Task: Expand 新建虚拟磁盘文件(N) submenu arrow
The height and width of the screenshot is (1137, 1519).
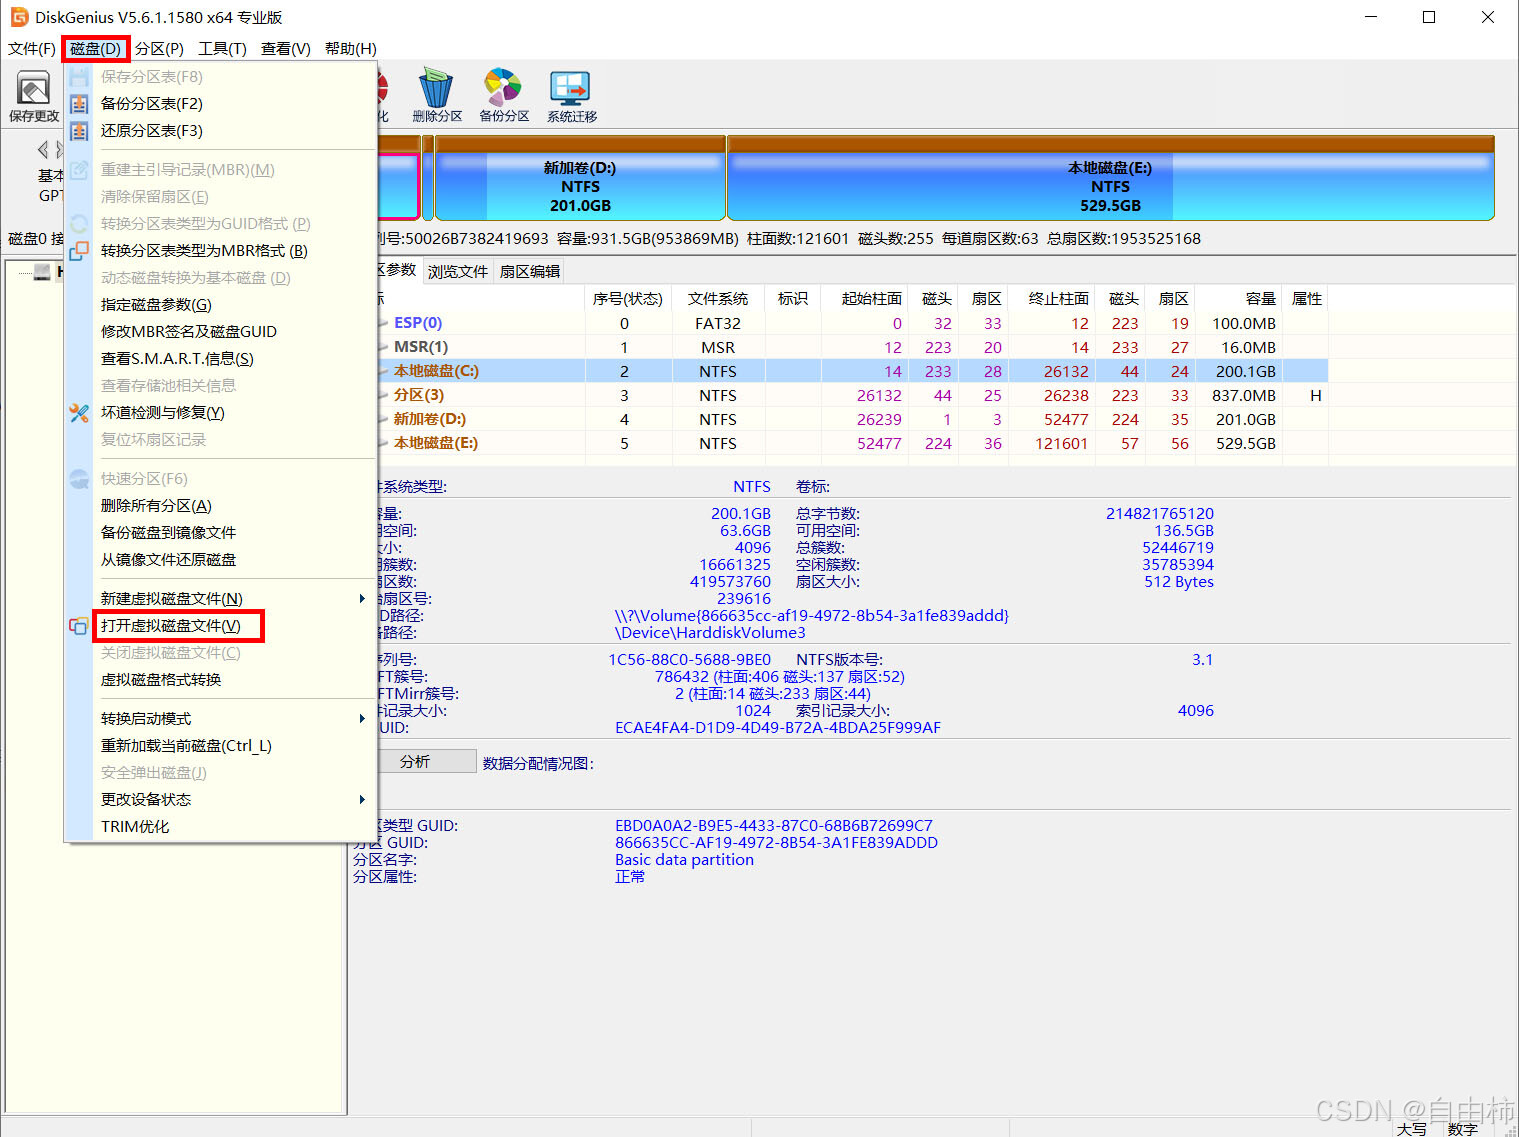Action: (x=362, y=599)
